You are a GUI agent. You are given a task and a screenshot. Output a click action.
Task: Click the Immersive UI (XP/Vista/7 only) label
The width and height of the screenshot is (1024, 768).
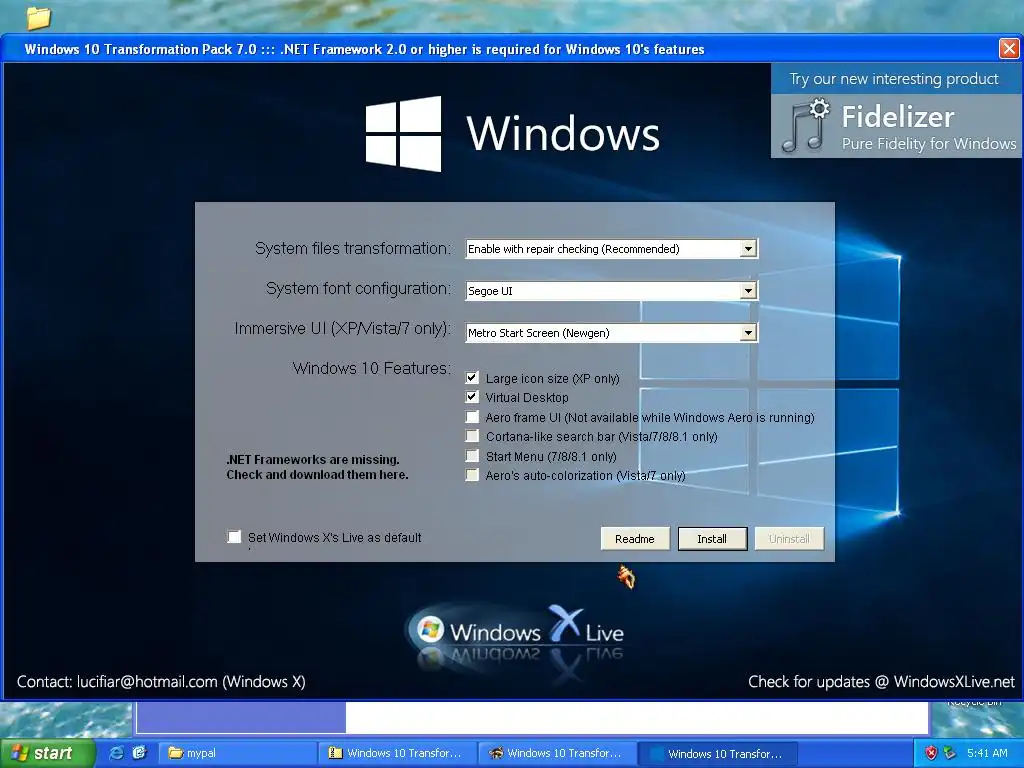(343, 328)
